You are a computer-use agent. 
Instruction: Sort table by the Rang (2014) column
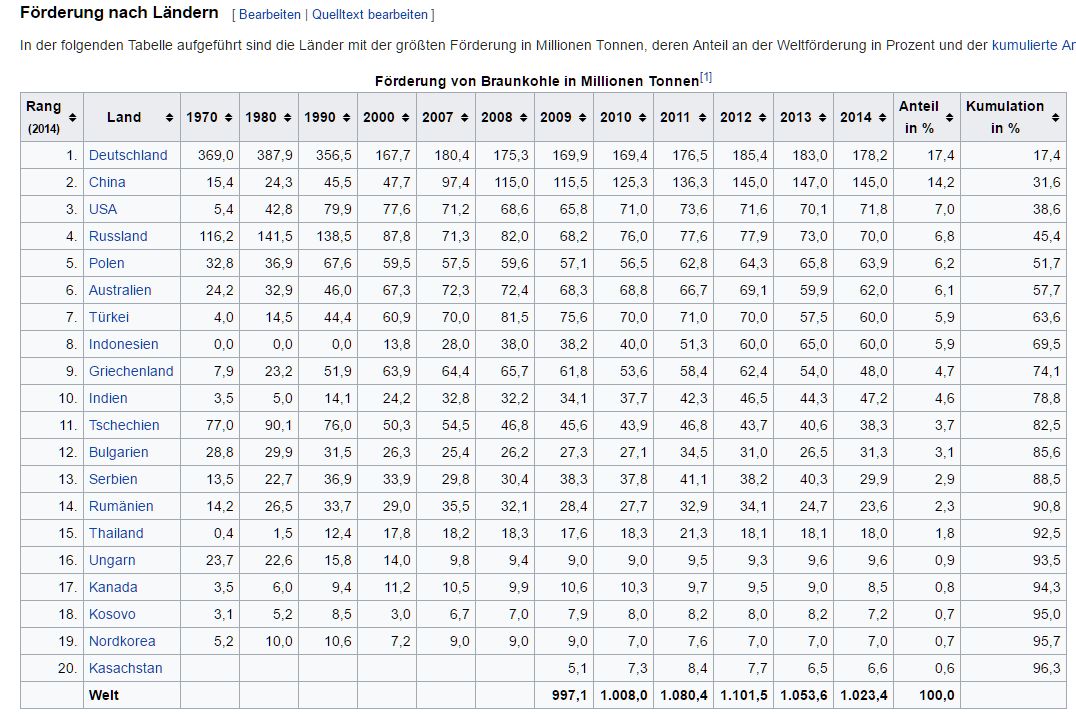pyautogui.click(x=74, y=118)
